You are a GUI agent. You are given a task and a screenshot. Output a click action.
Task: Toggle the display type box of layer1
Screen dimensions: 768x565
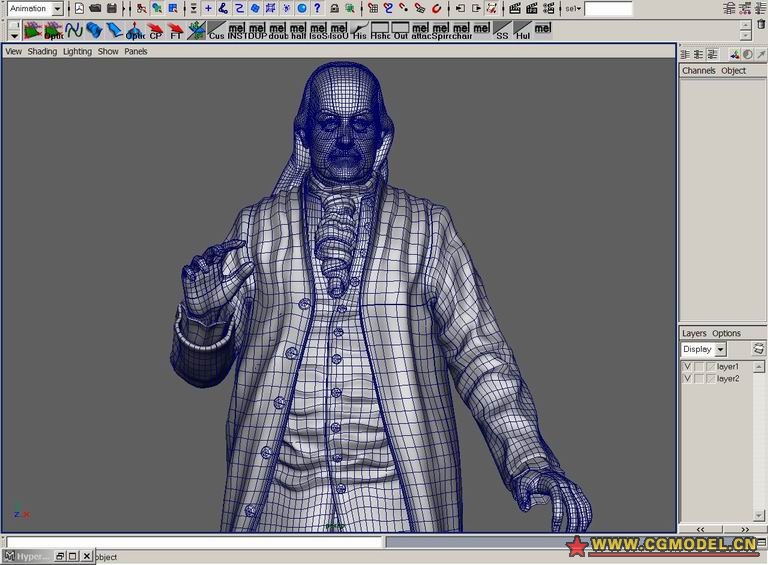(699, 367)
